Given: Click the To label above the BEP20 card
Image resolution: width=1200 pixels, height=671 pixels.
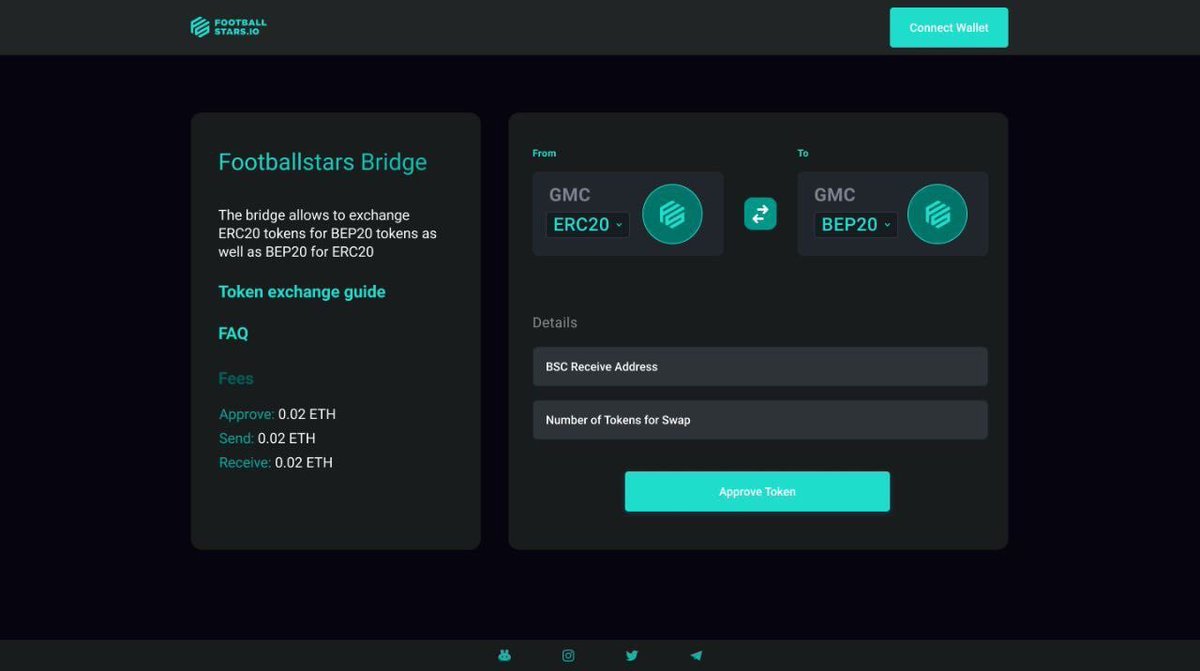Looking at the screenshot, I should coord(803,153).
